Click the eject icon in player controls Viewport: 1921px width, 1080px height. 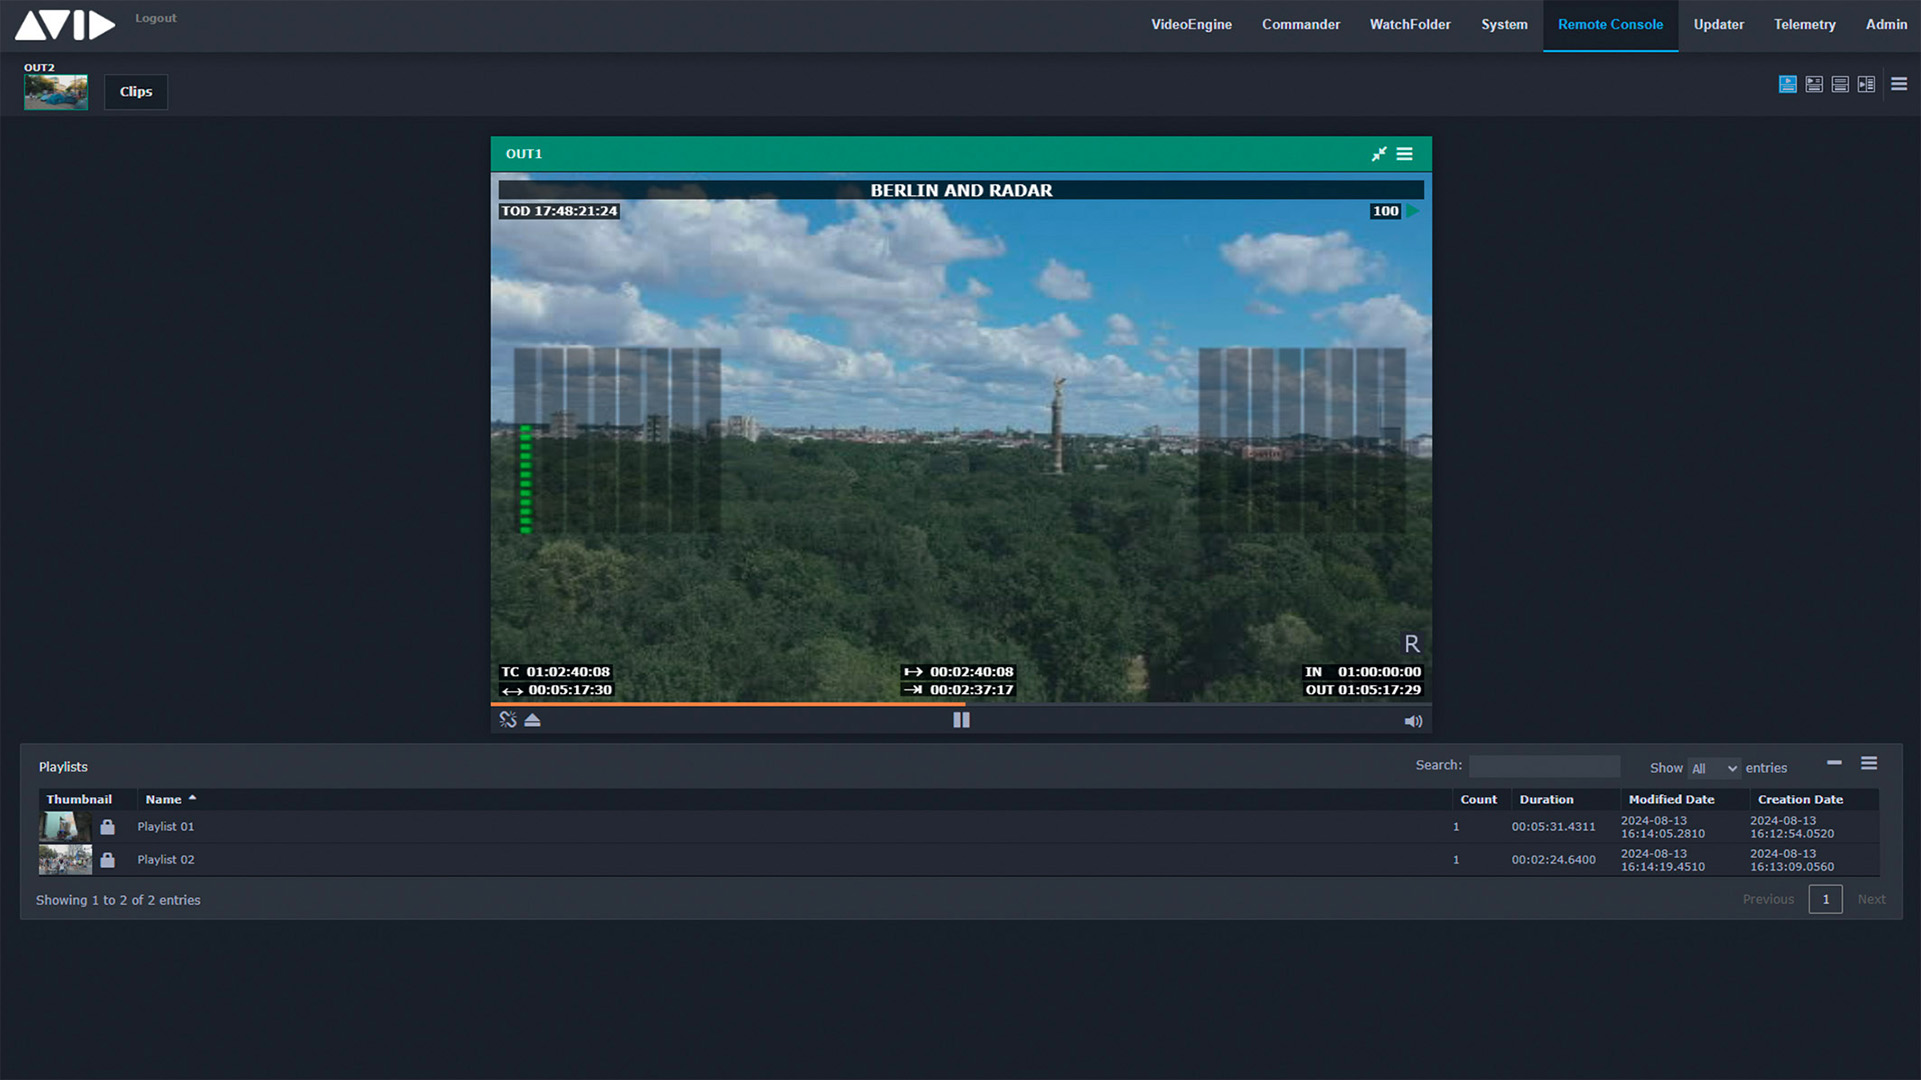531,720
